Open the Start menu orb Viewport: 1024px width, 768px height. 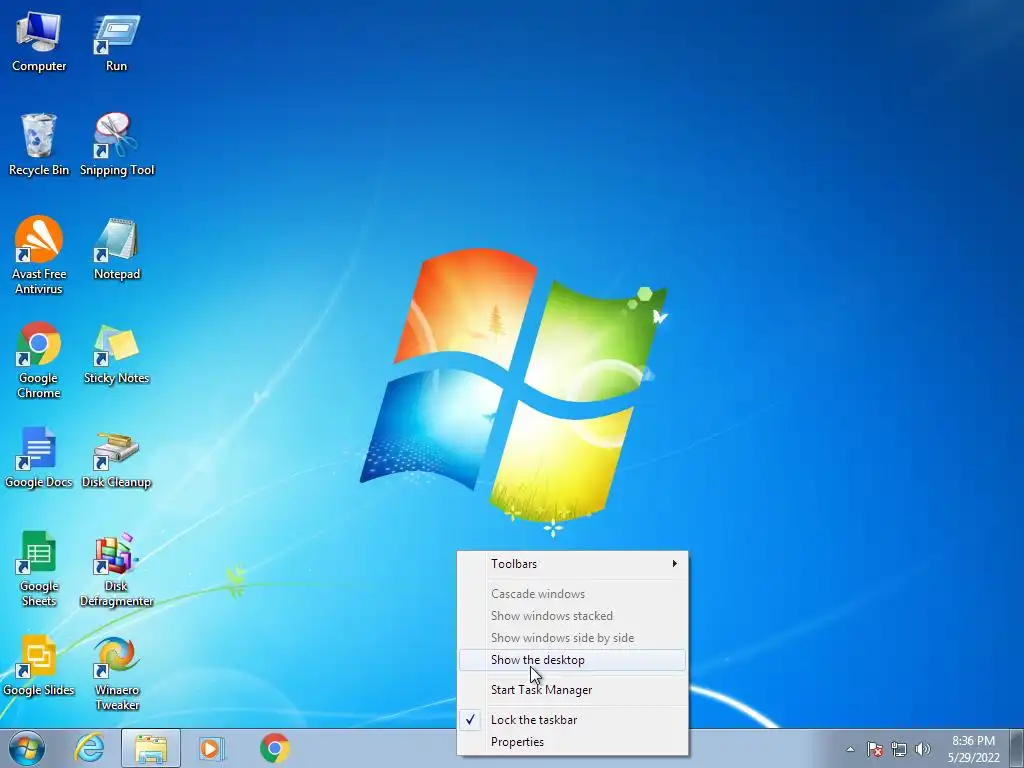tap(27, 748)
